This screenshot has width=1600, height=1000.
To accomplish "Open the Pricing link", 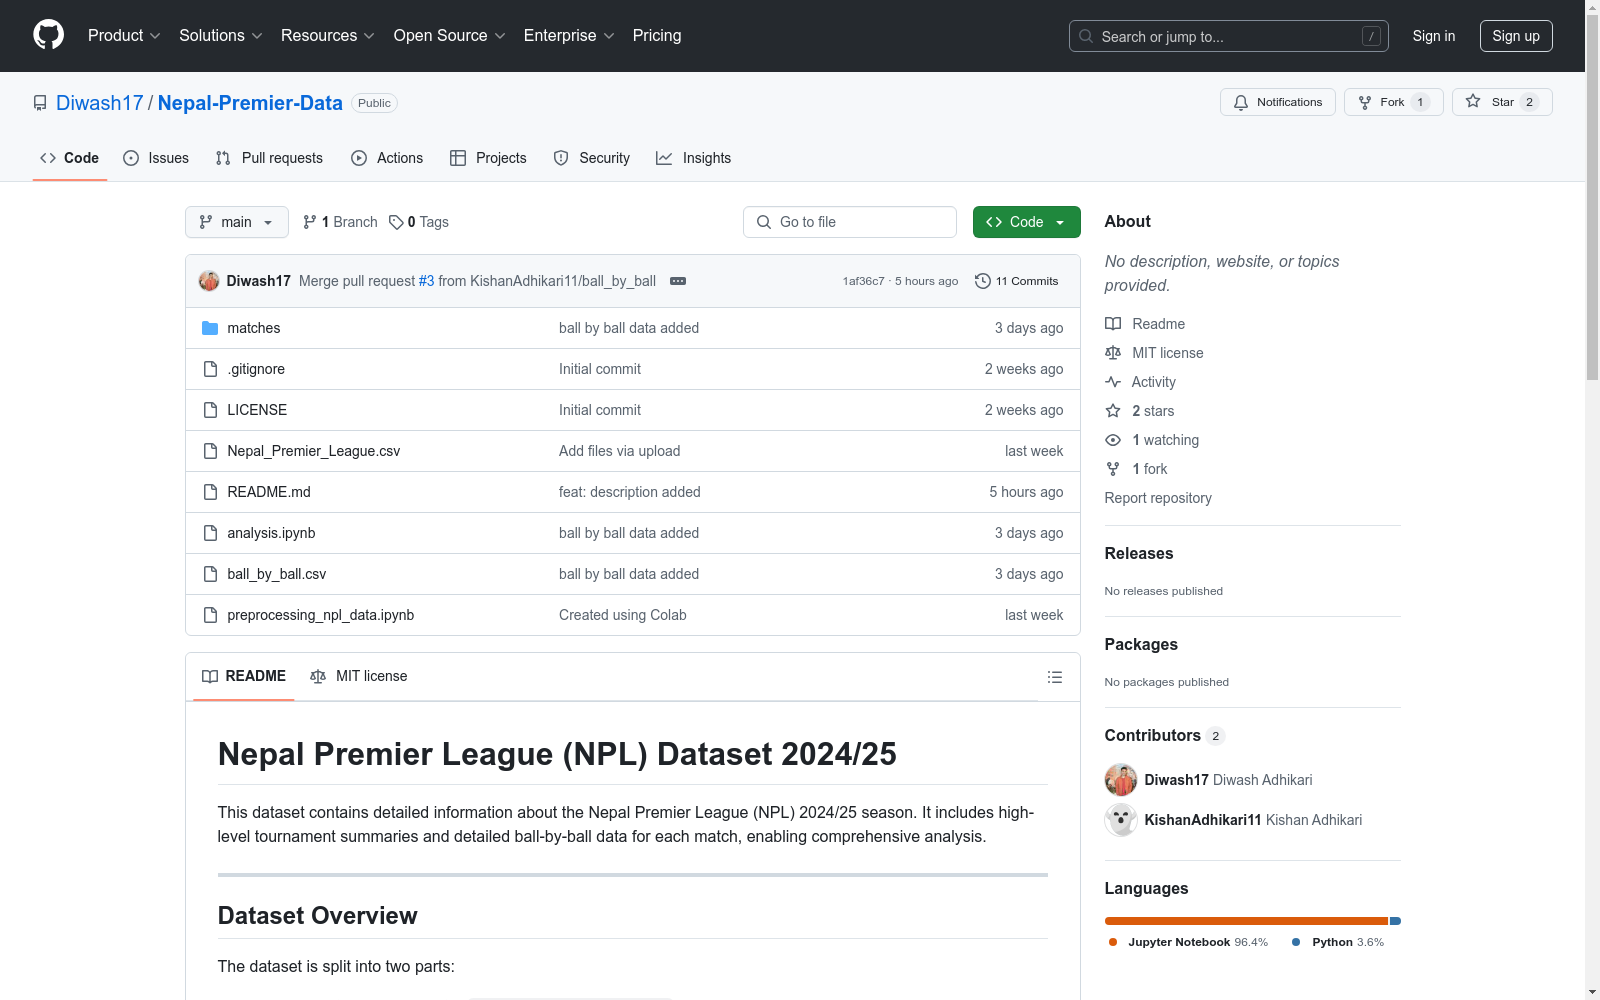I will 657,36.
